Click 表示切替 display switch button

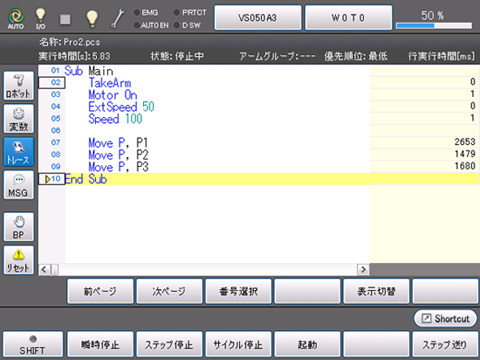click(376, 291)
